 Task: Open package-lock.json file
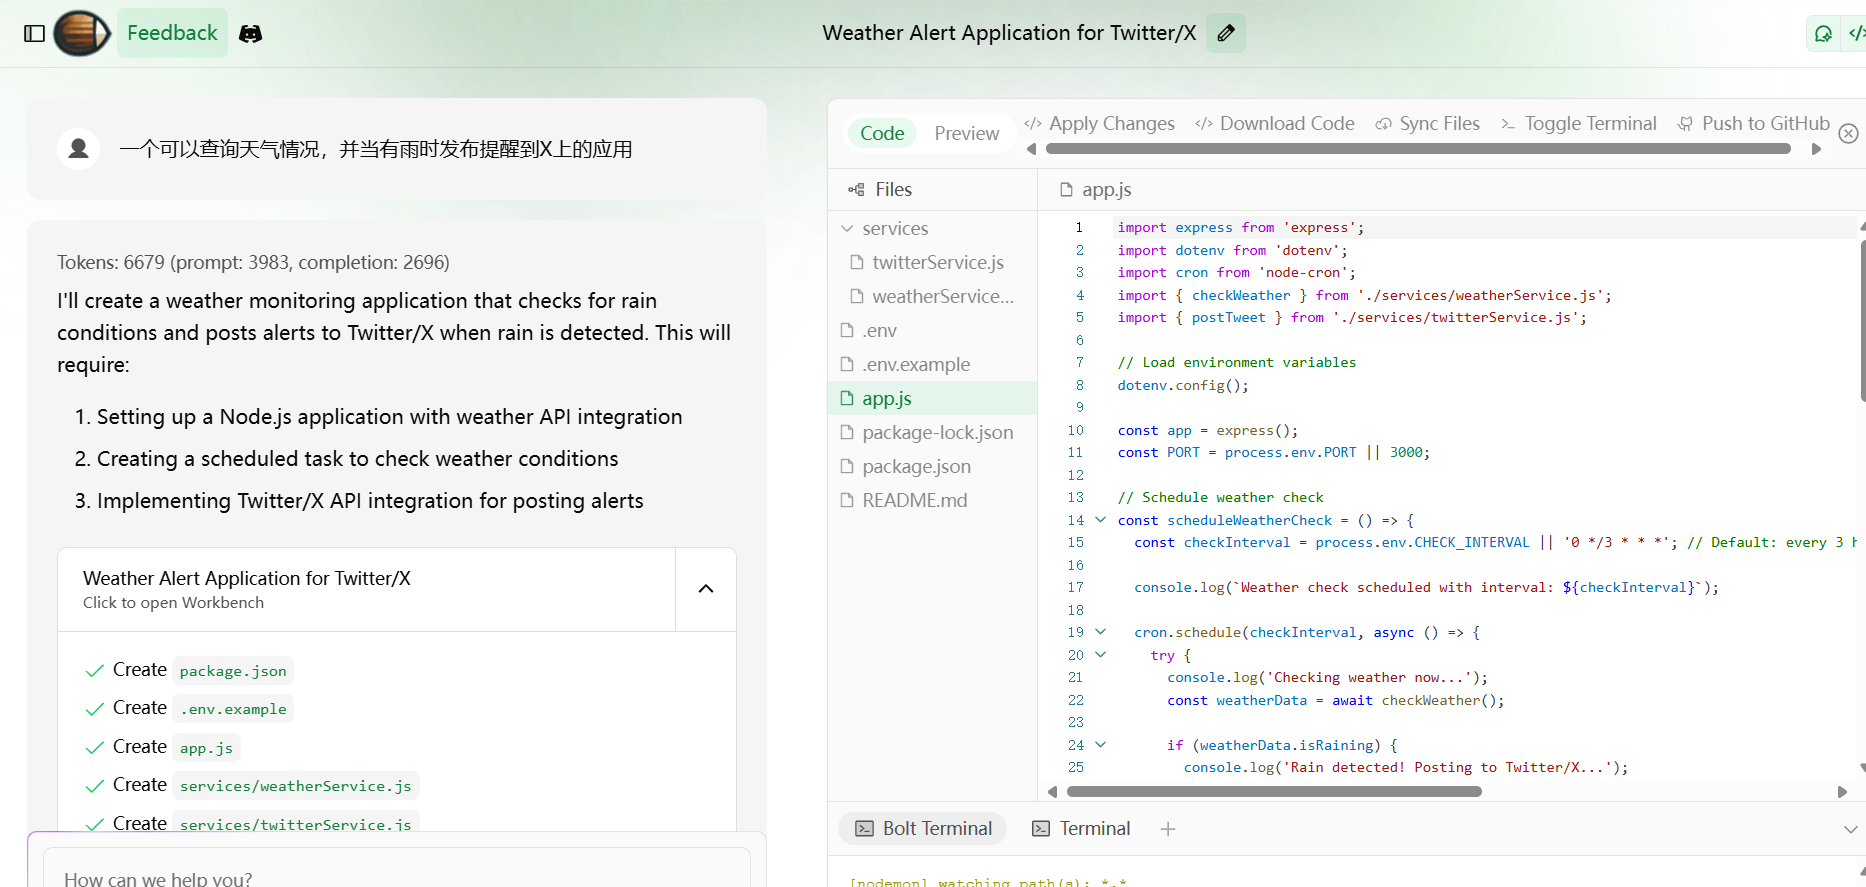[933, 432]
